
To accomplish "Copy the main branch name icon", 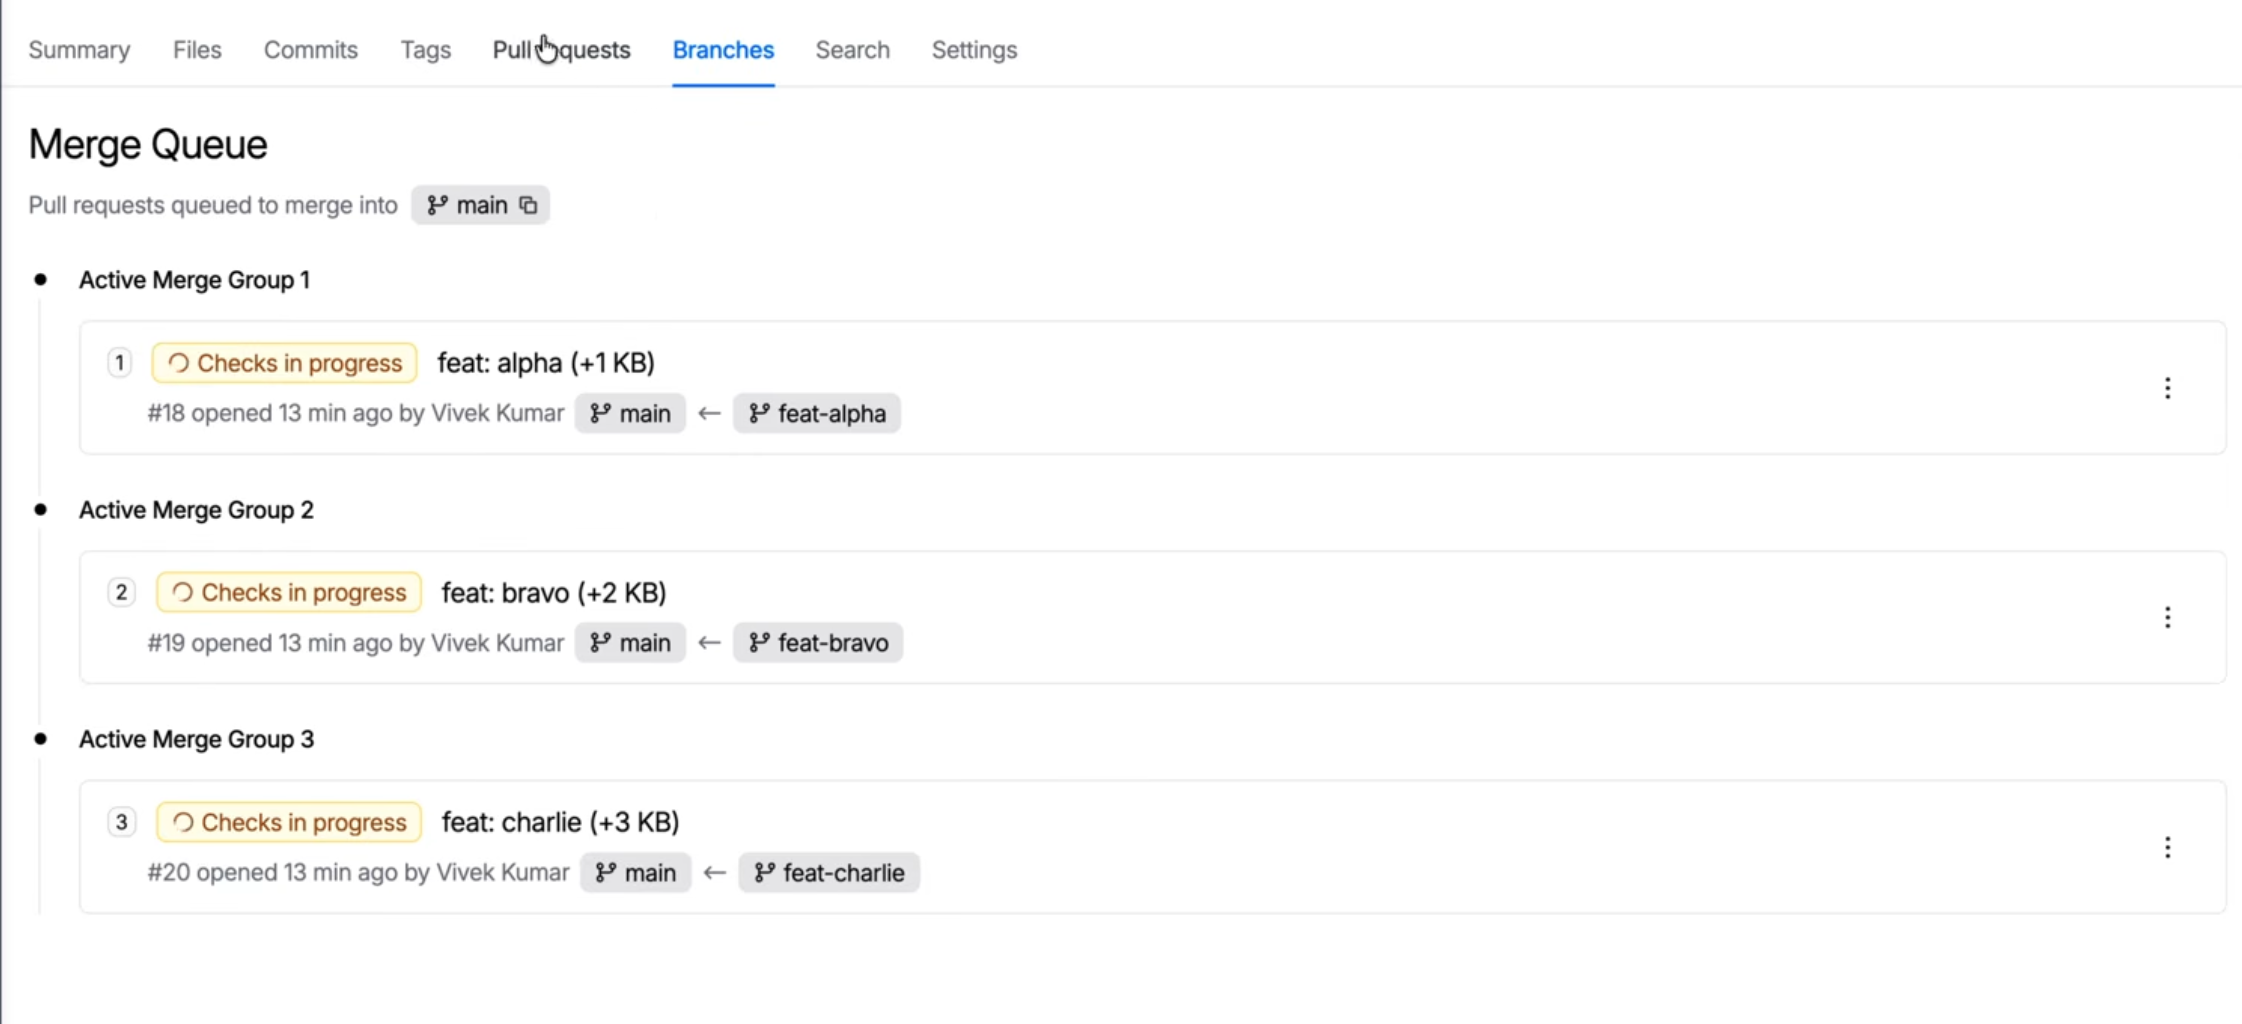I will pyautogui.click(x=528, y=205).
